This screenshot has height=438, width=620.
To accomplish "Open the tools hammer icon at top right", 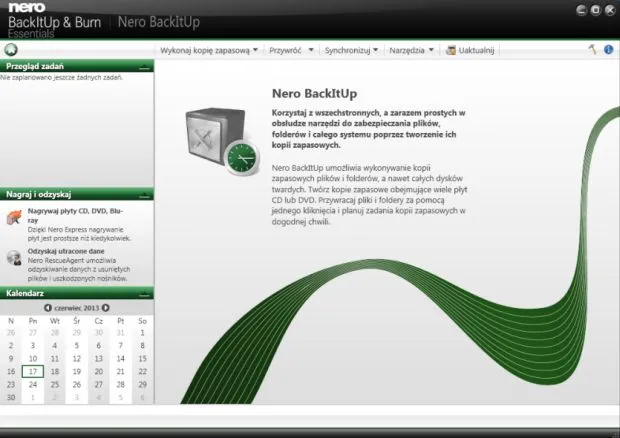I will (593, 49).
